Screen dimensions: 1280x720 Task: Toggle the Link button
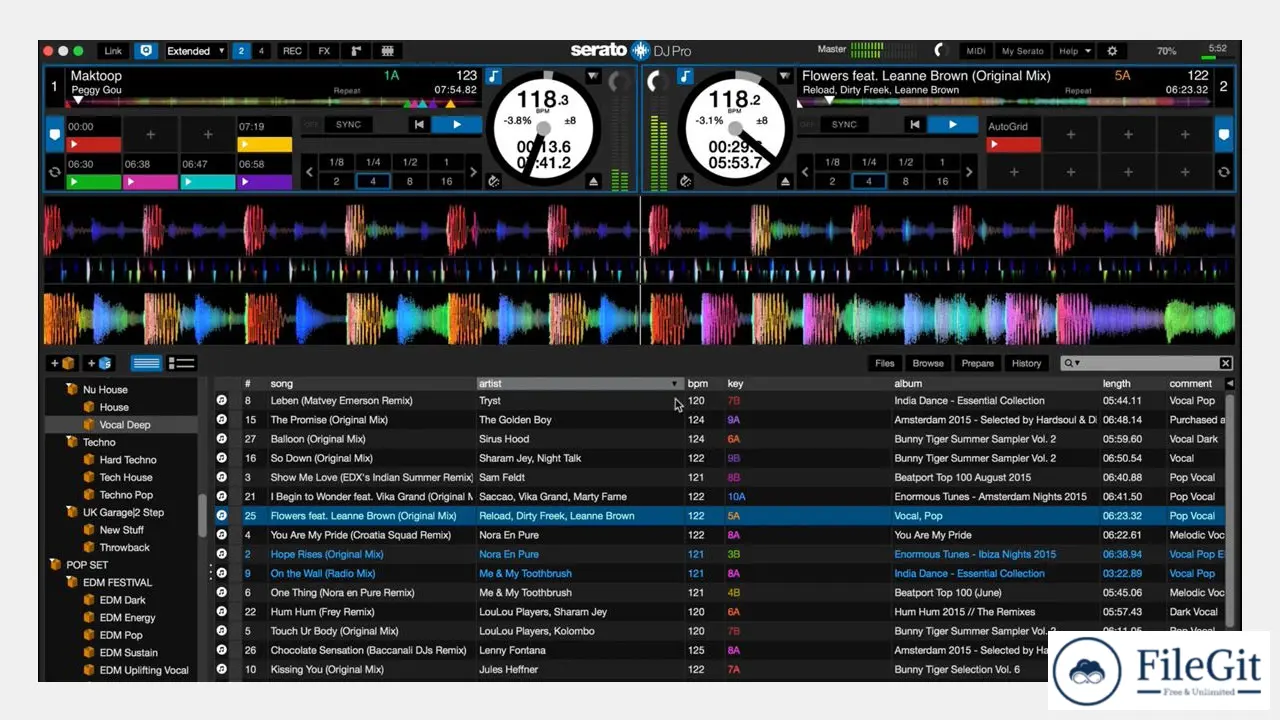tap(113, 51)
